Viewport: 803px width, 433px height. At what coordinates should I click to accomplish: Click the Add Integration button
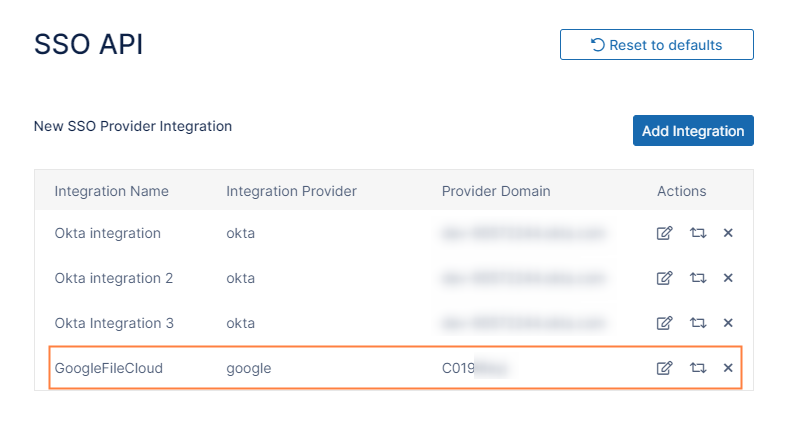(x=693, y=131)
